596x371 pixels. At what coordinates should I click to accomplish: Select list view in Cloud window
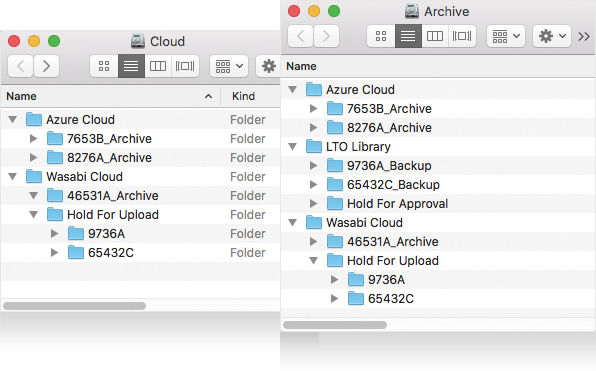click(131, 66)
